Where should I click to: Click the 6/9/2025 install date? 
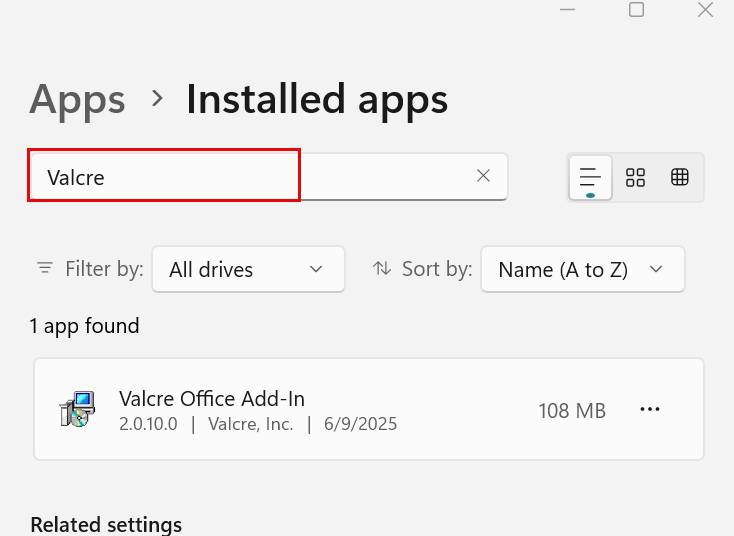[360, 424]
